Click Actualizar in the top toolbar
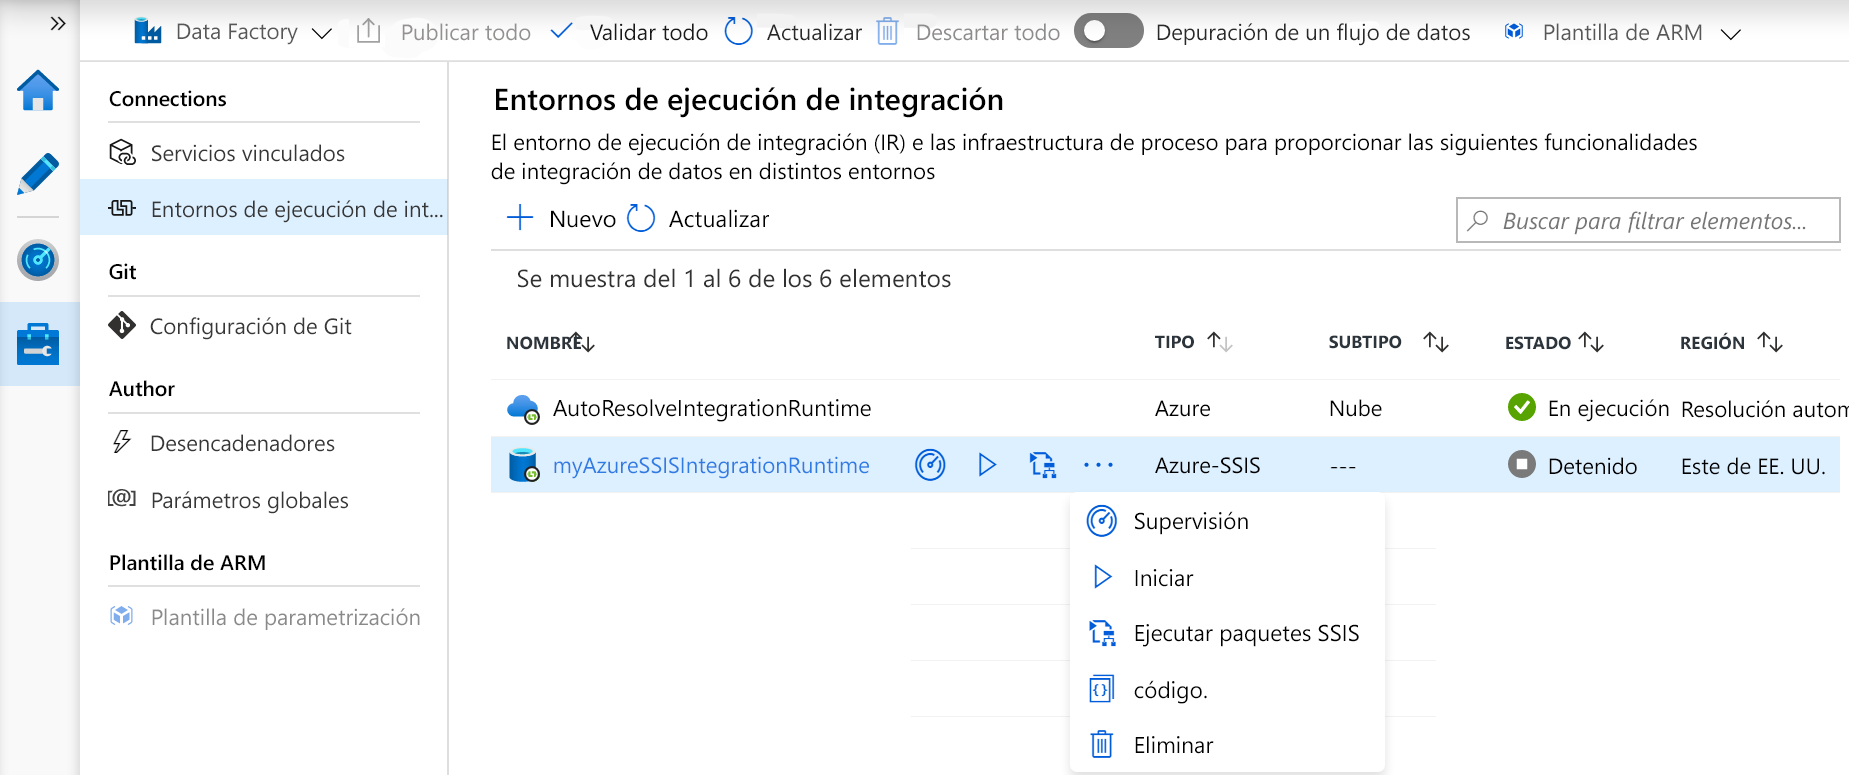1849x775 pixels. pos(814,32)
